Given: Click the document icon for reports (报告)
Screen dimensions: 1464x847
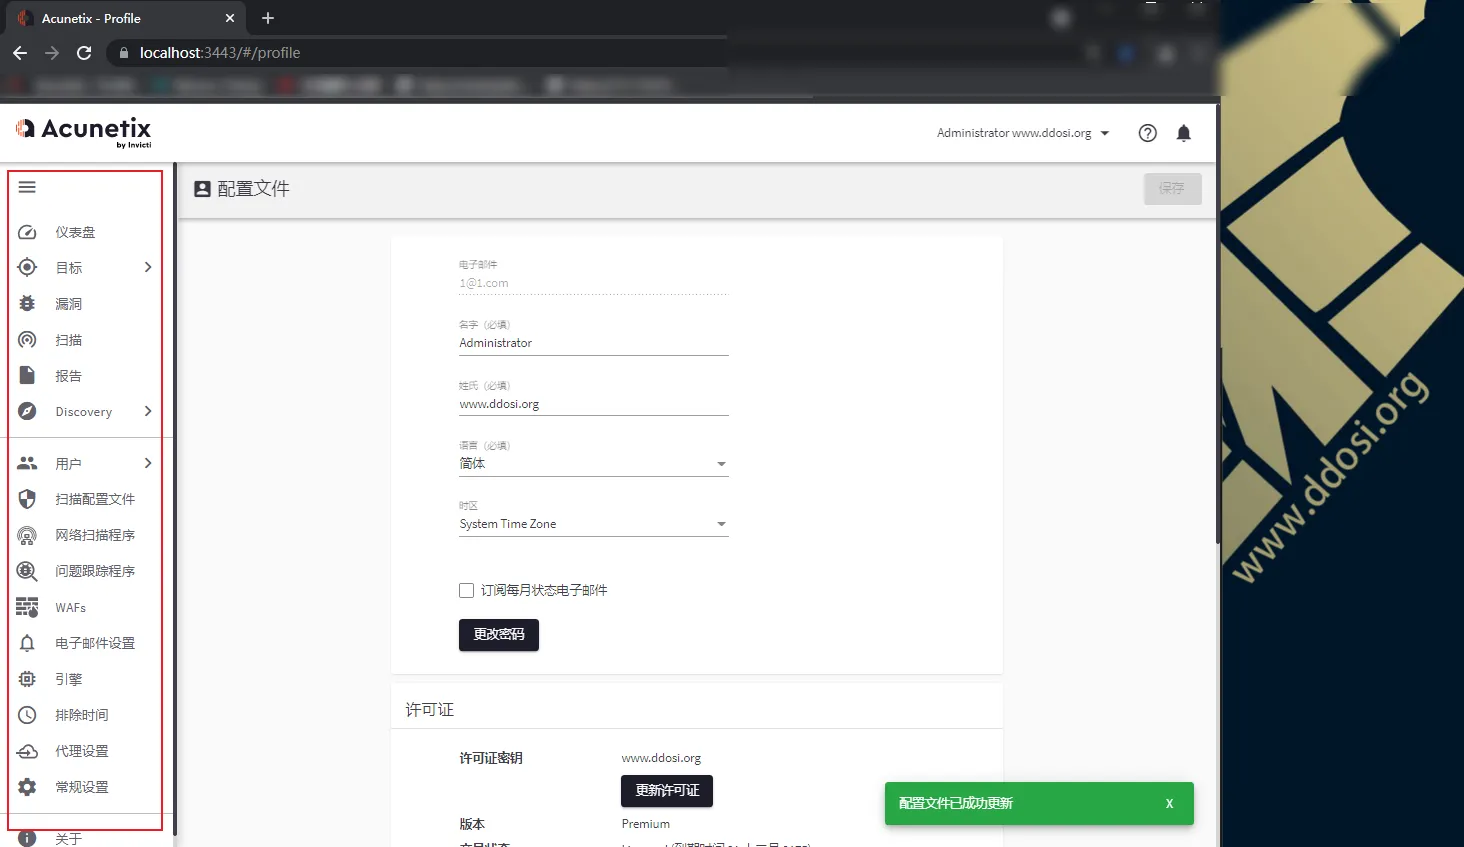Looking at the screenshot, I should 27,375.
